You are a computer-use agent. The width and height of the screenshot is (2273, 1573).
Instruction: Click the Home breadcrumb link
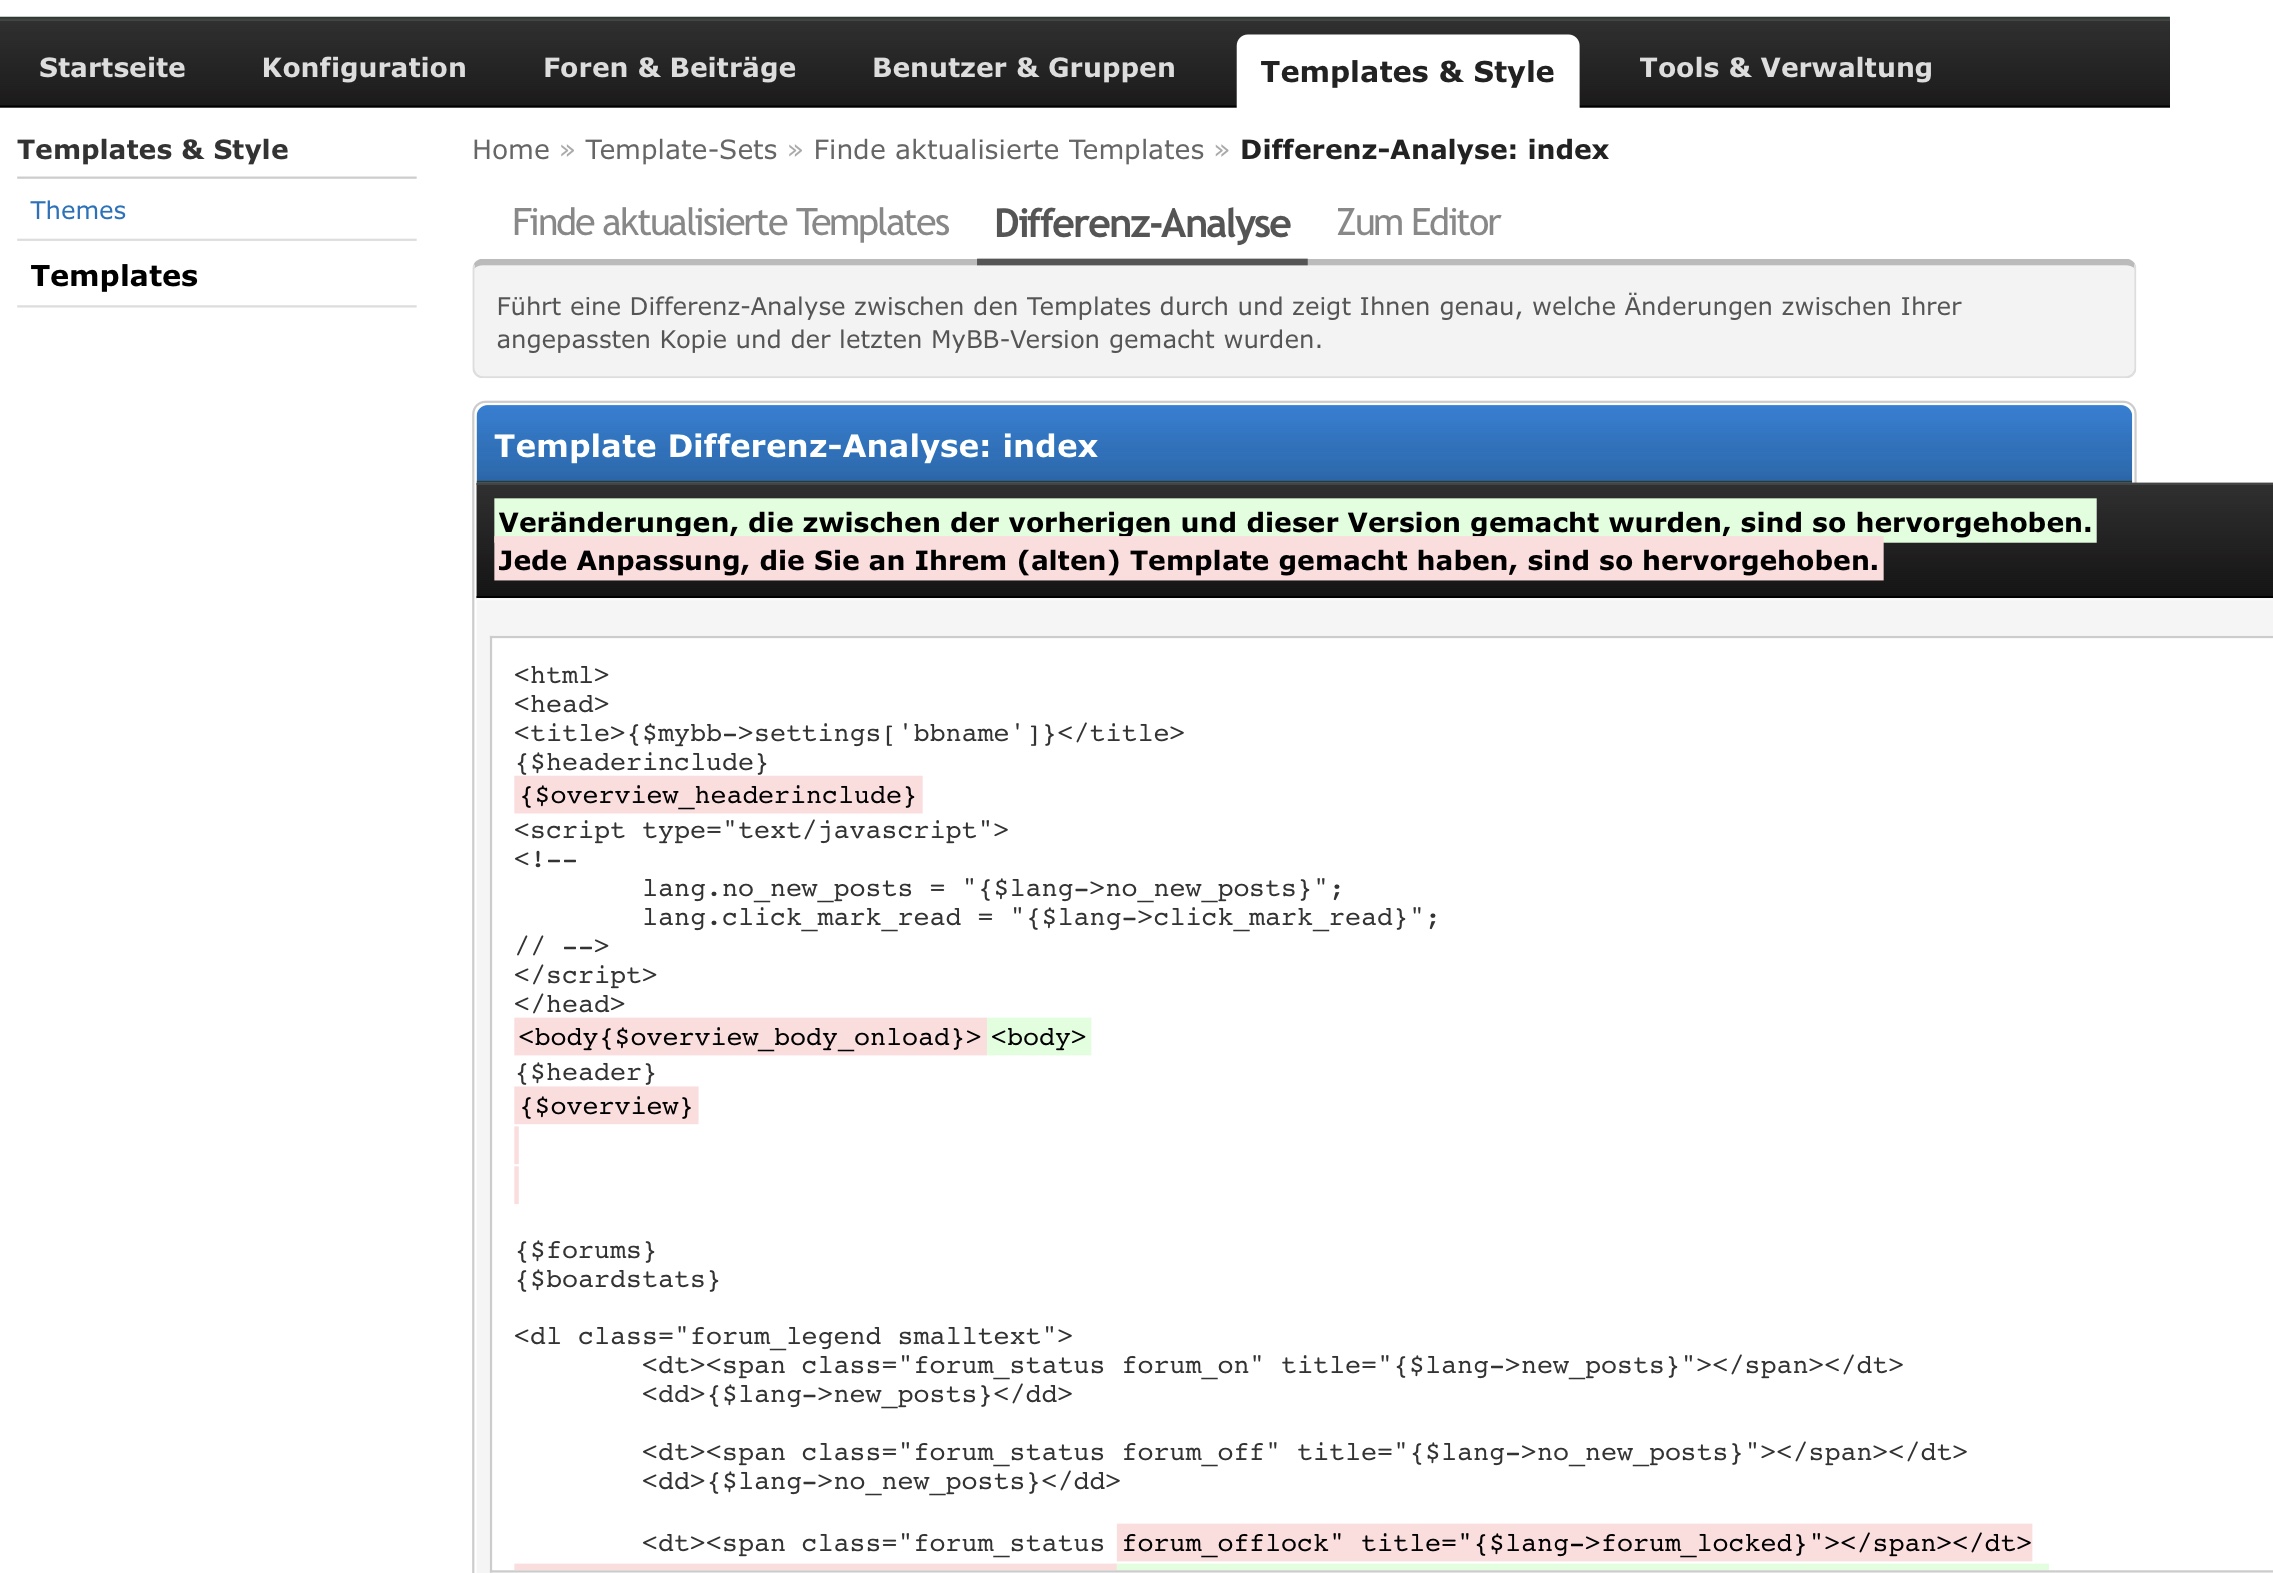point(511,150)
